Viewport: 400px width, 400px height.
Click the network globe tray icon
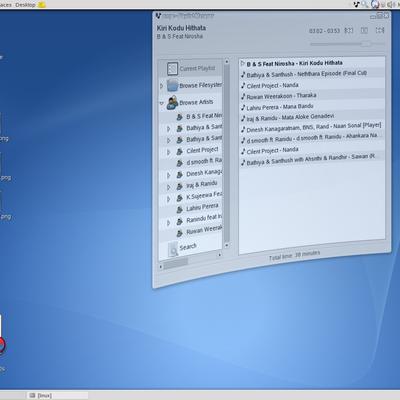click(x=375, y=4)
